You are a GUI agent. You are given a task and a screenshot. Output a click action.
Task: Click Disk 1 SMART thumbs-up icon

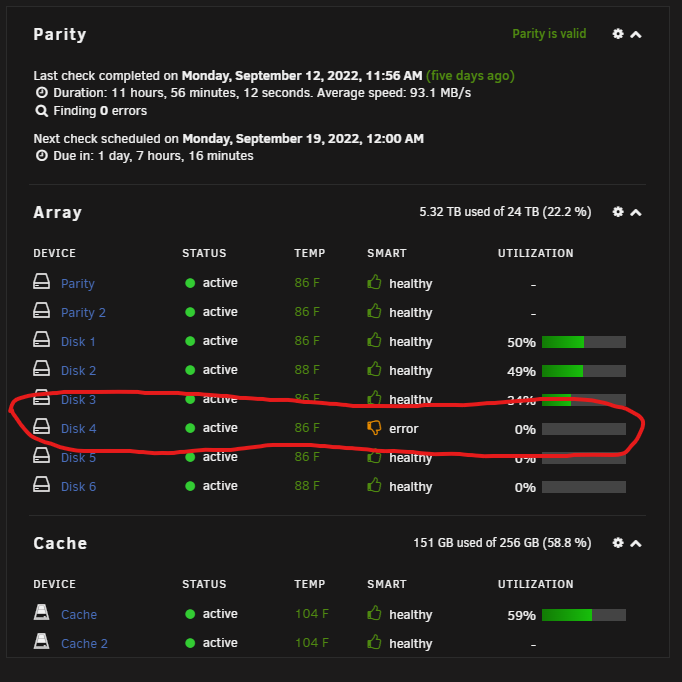click(x=374, y=340)
